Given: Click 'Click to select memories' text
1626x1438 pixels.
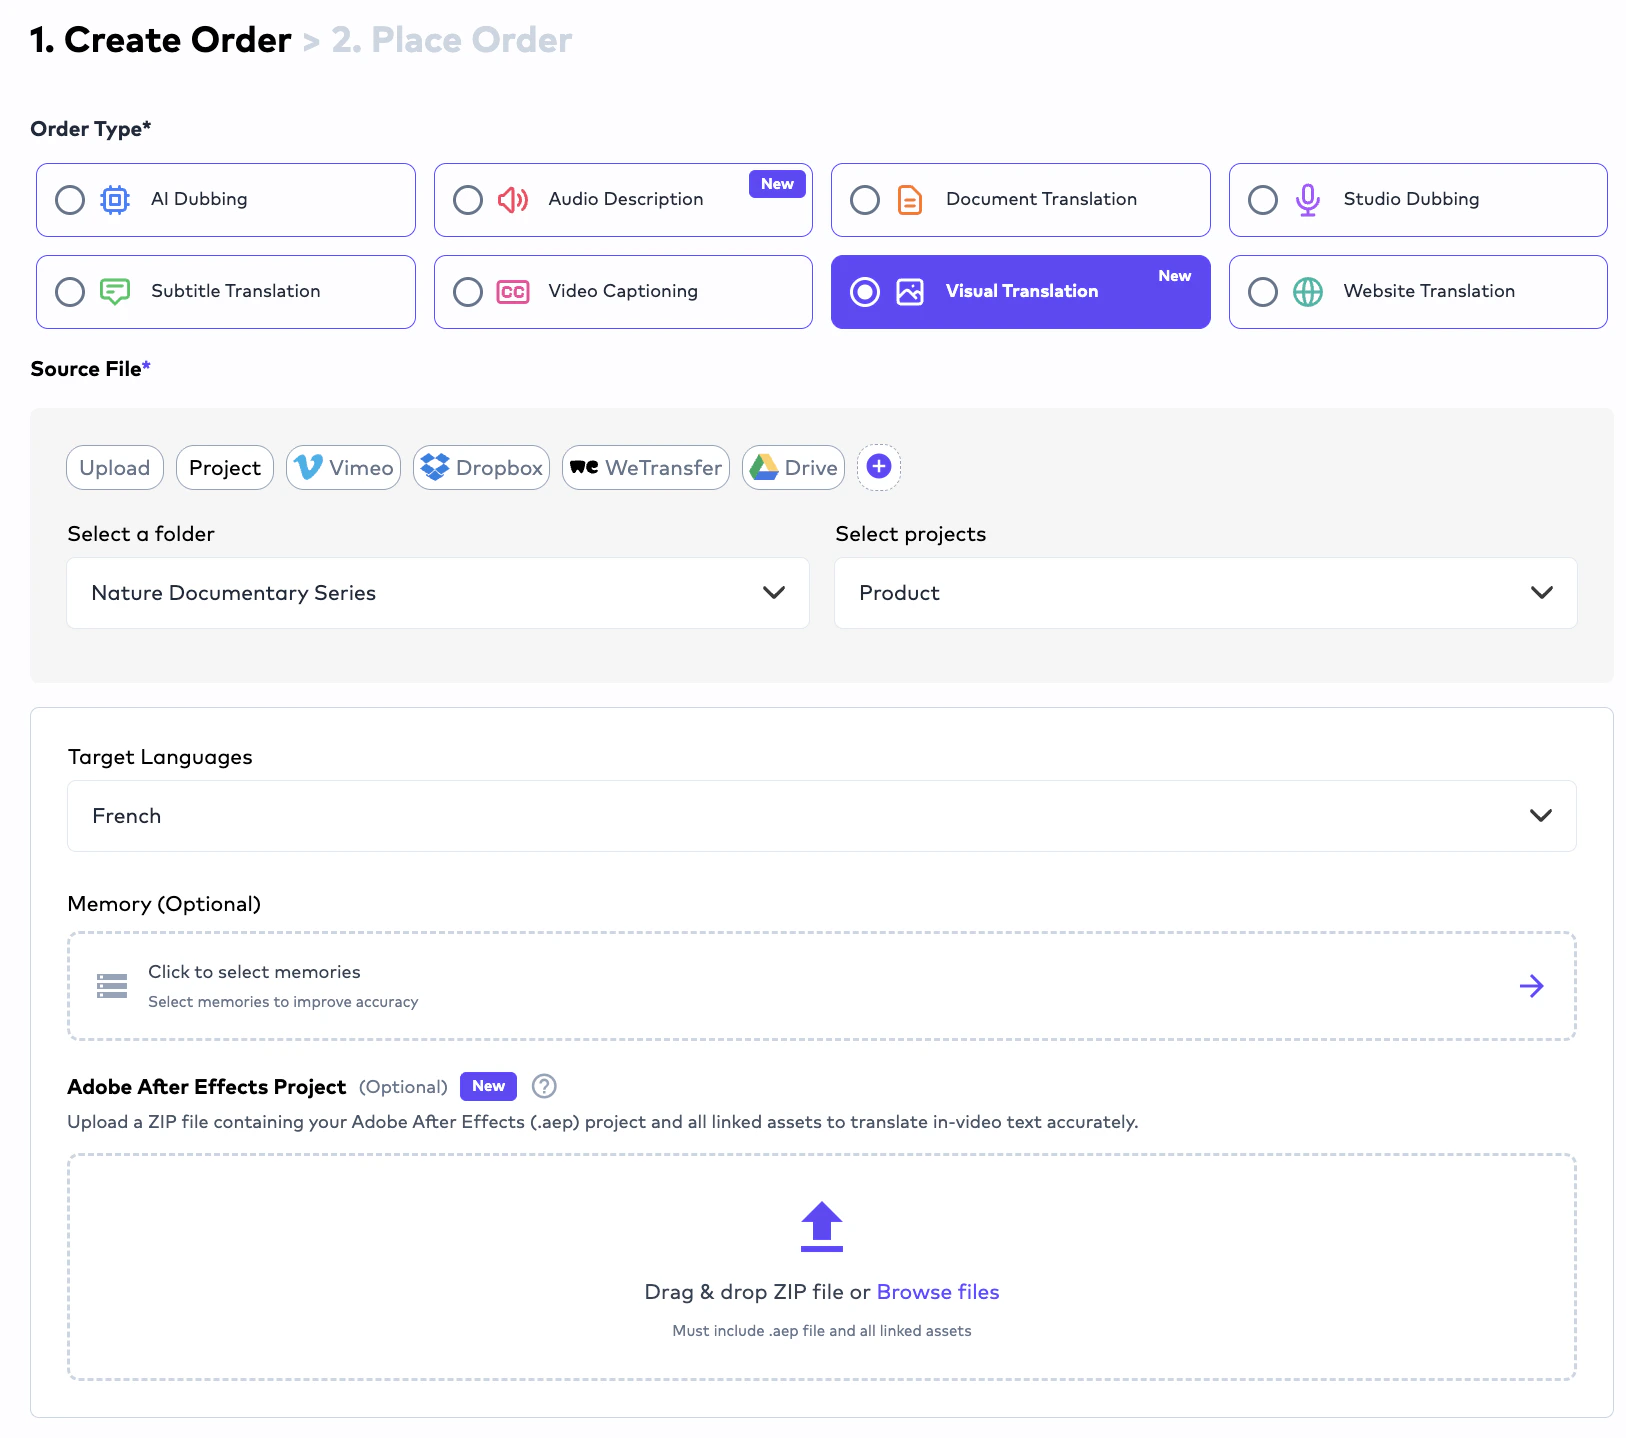Looking at the screenshot, I should coord(254,972).
